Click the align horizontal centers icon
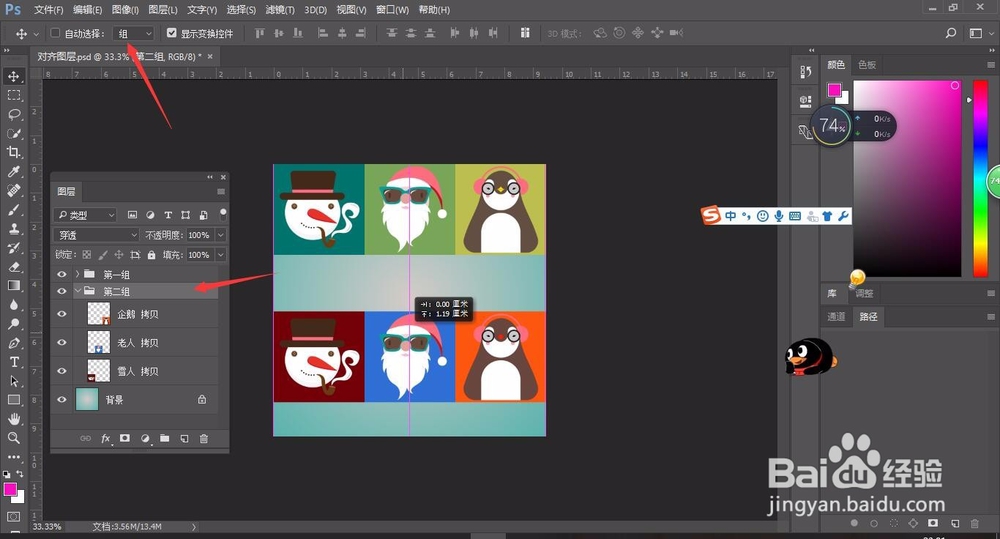The height and width of the screenshot is (539, 1000). pyautogui.click(x=342, y=33)
